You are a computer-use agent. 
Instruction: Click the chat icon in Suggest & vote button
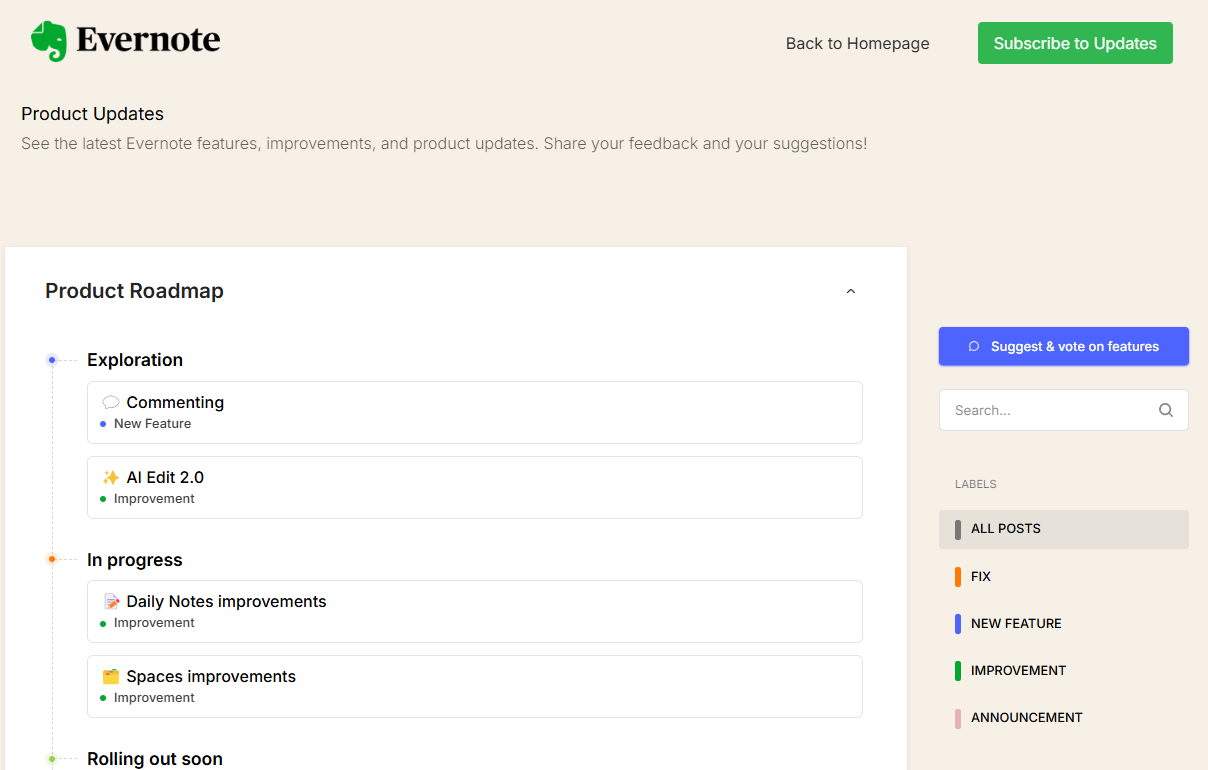[x=974, y=347]
